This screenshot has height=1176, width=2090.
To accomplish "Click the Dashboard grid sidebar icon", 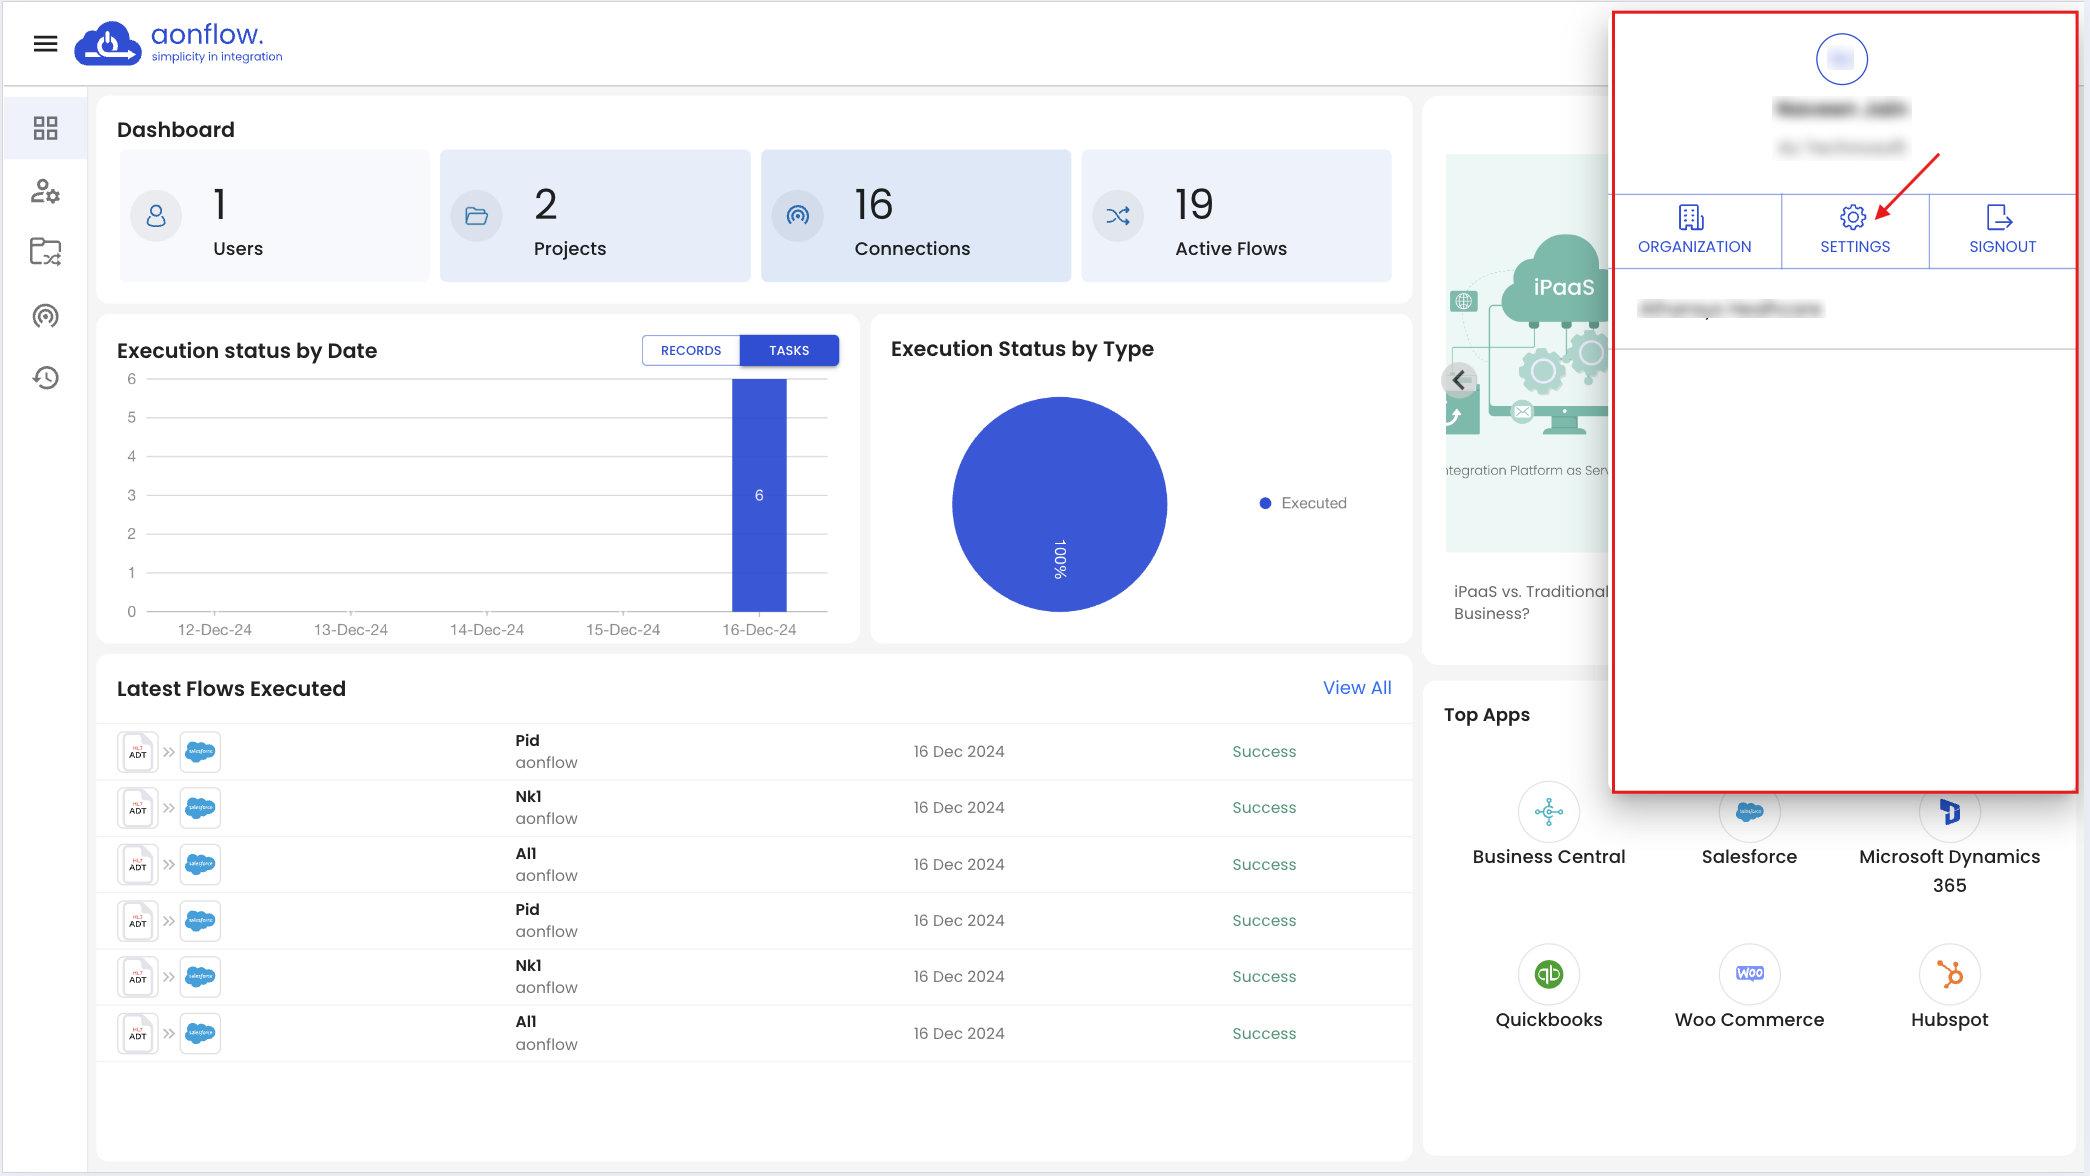I will coord(45,128).
